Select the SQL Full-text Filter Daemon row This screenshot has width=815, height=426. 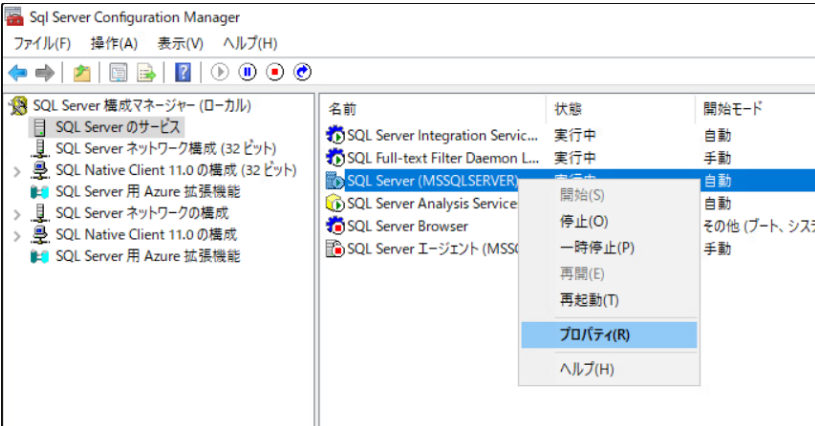point(442,158)
